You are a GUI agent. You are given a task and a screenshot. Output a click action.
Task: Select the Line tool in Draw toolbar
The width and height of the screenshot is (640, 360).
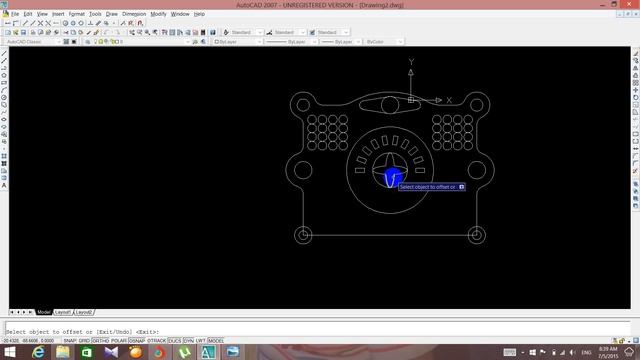click(4, 53)
